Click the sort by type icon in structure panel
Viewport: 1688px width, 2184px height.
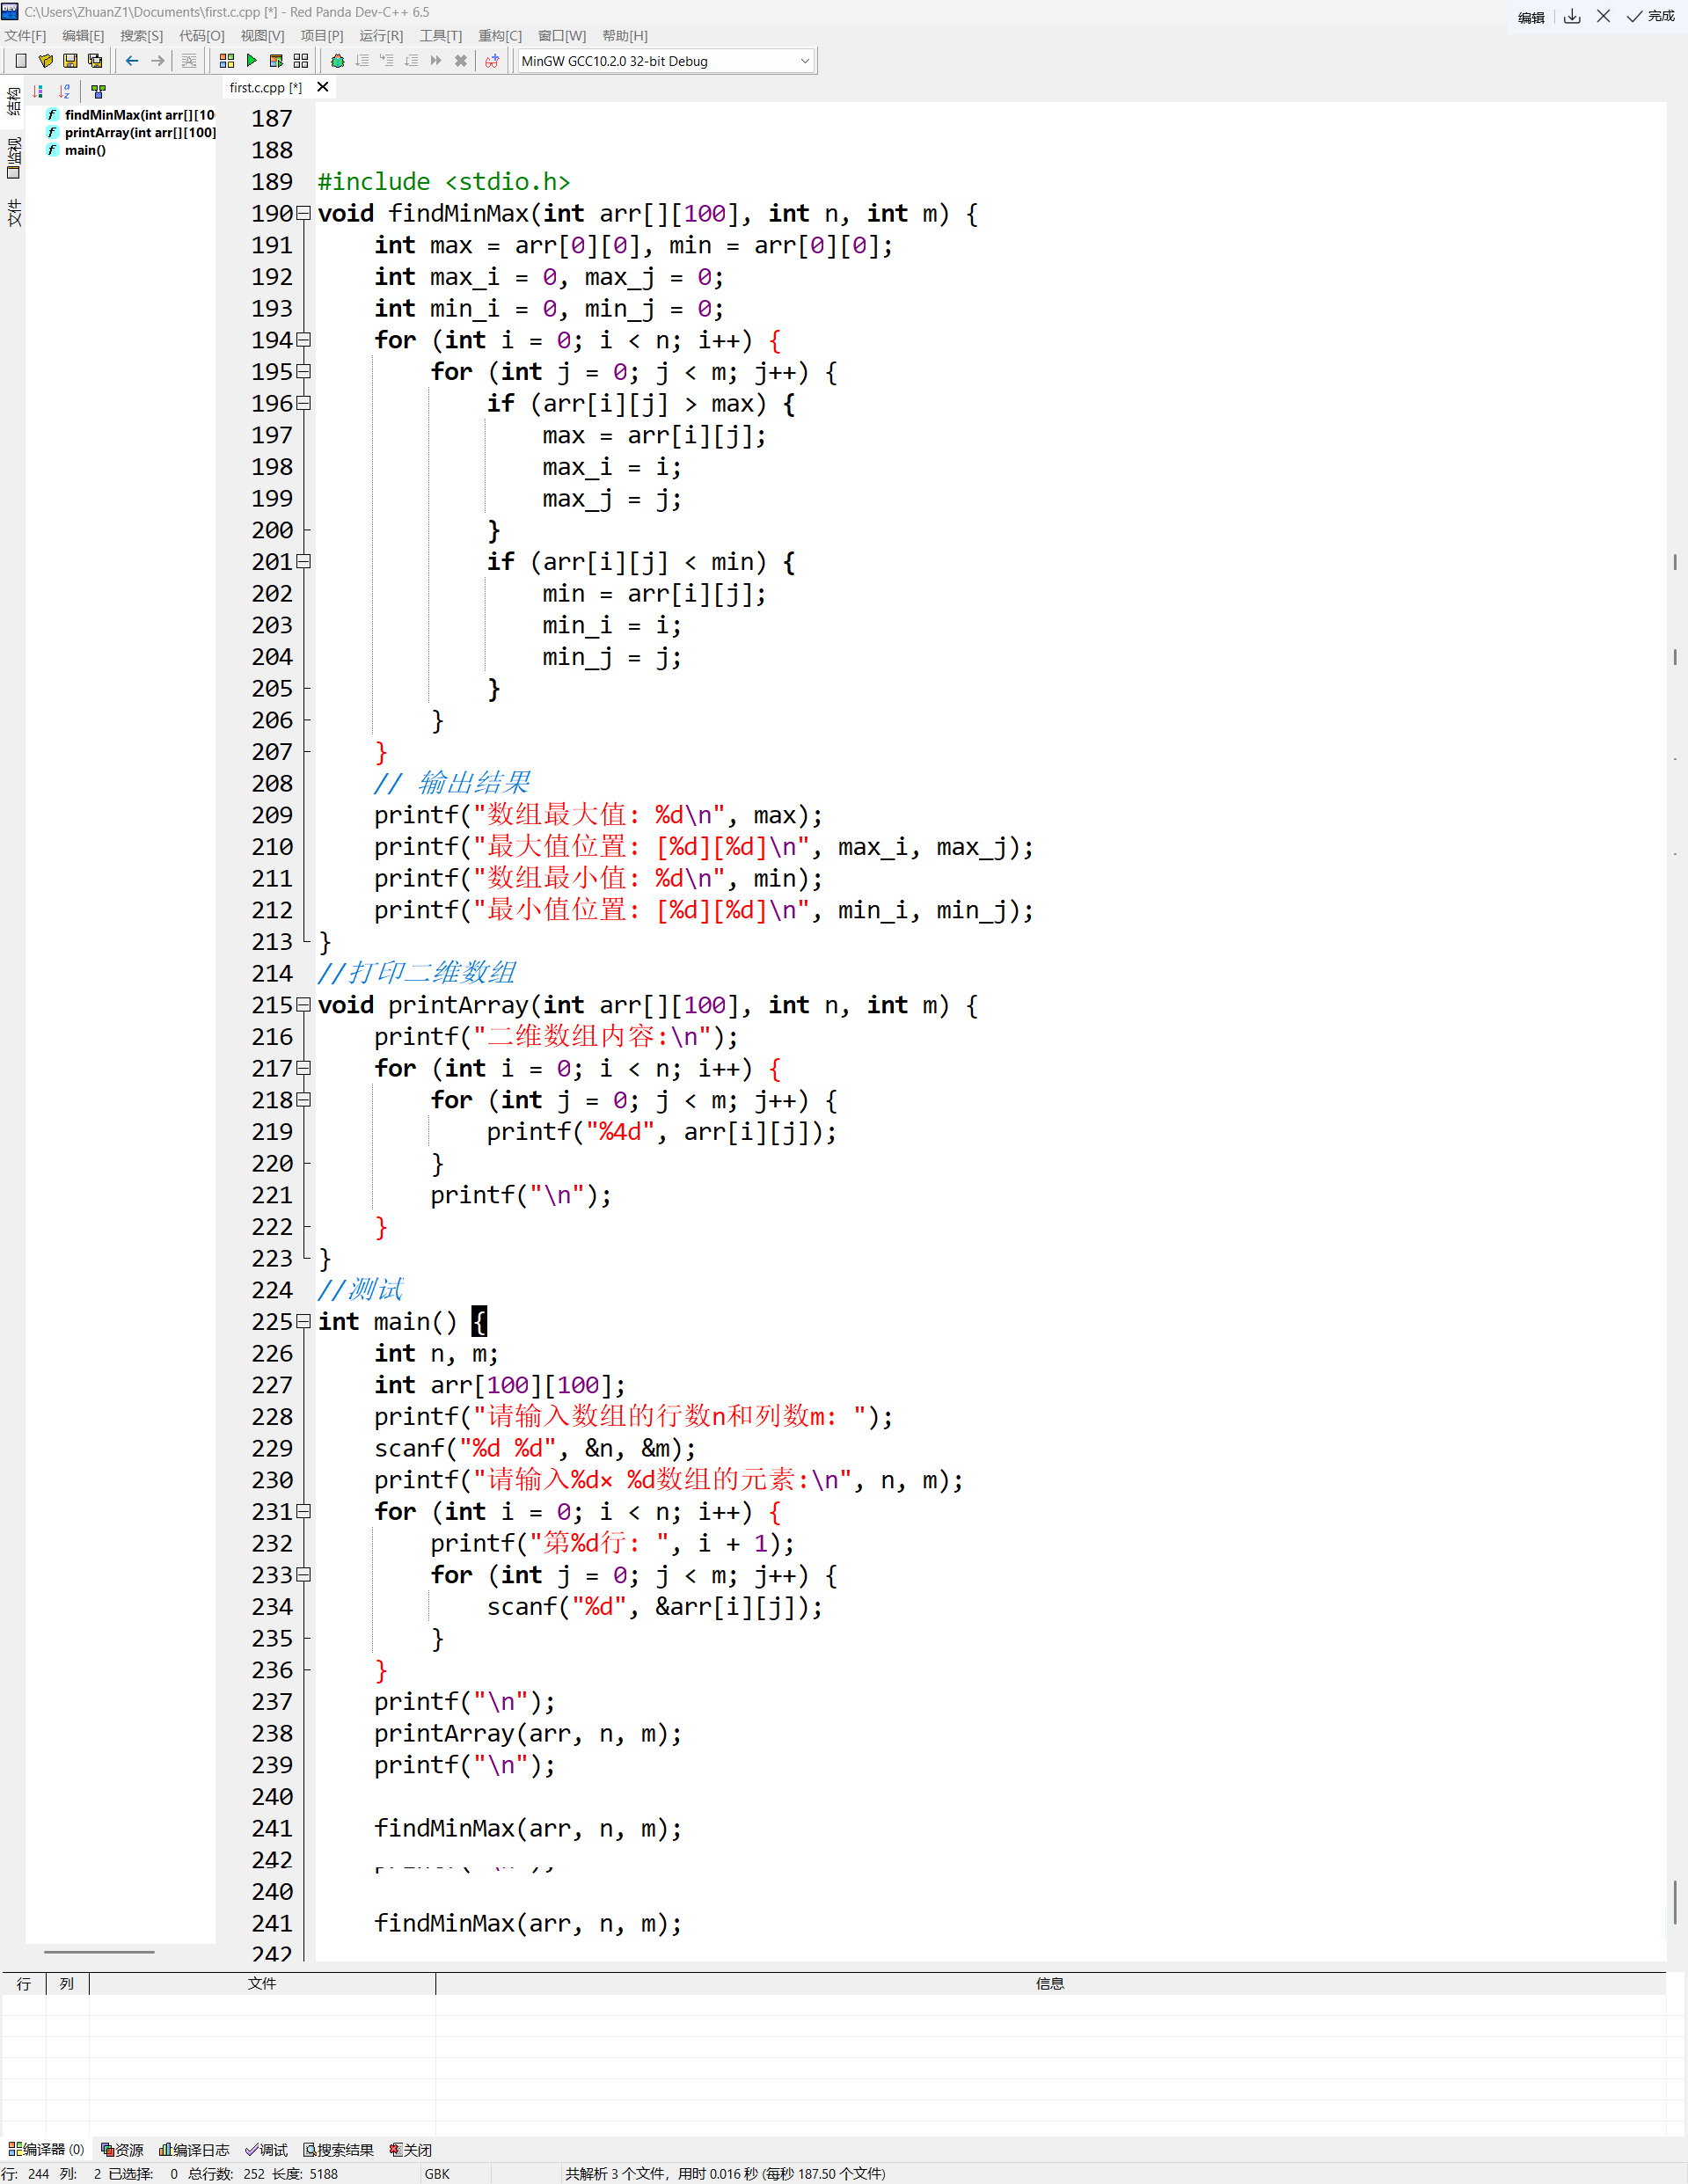(x=38, y=91)
